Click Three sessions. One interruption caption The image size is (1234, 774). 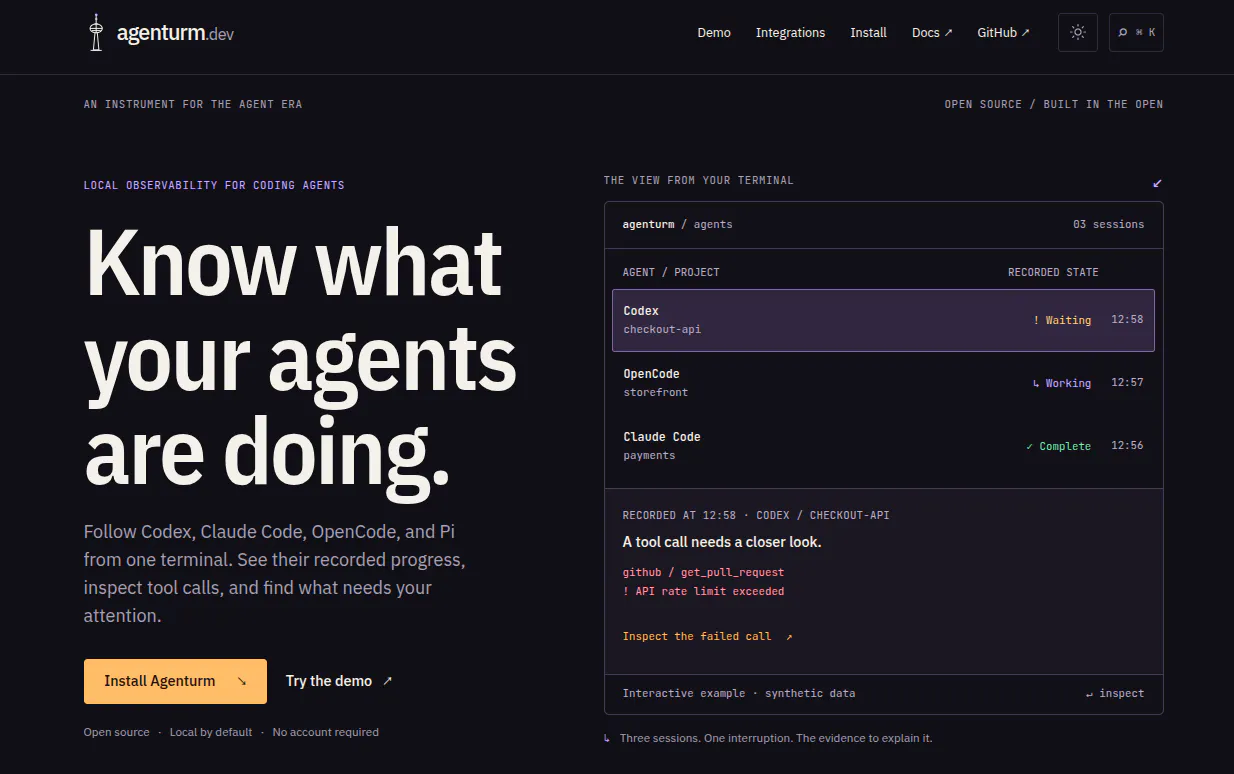tap(776, 738)
